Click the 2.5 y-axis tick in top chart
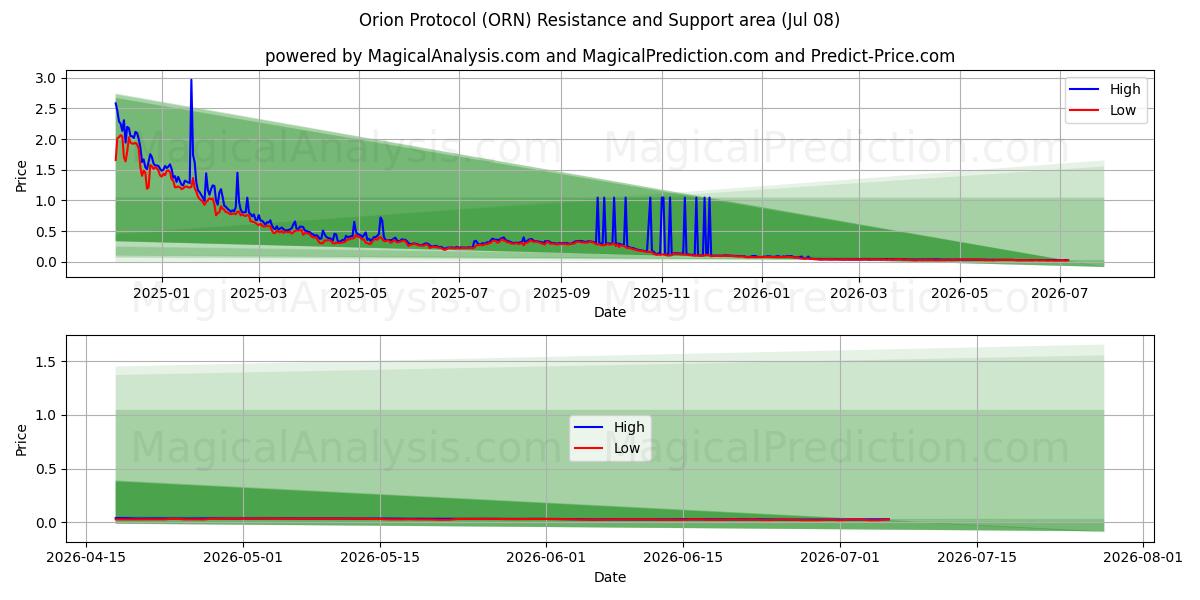 click(48, 109)
